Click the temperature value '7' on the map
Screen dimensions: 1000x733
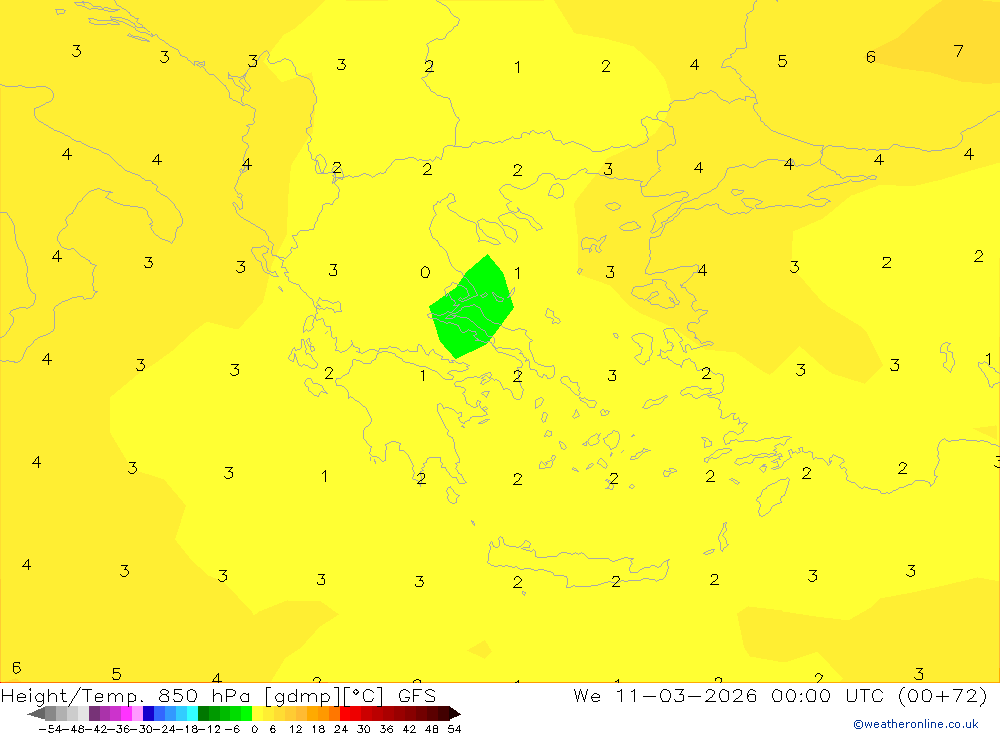tap(958, 51)
